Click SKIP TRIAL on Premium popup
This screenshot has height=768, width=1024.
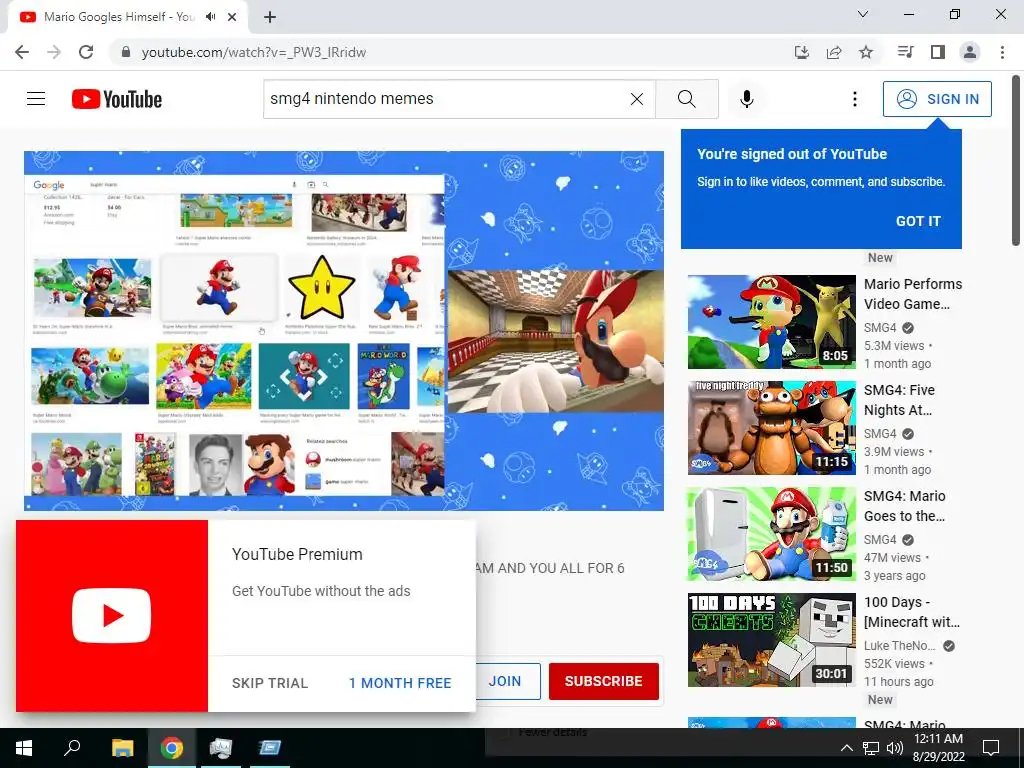270,683
